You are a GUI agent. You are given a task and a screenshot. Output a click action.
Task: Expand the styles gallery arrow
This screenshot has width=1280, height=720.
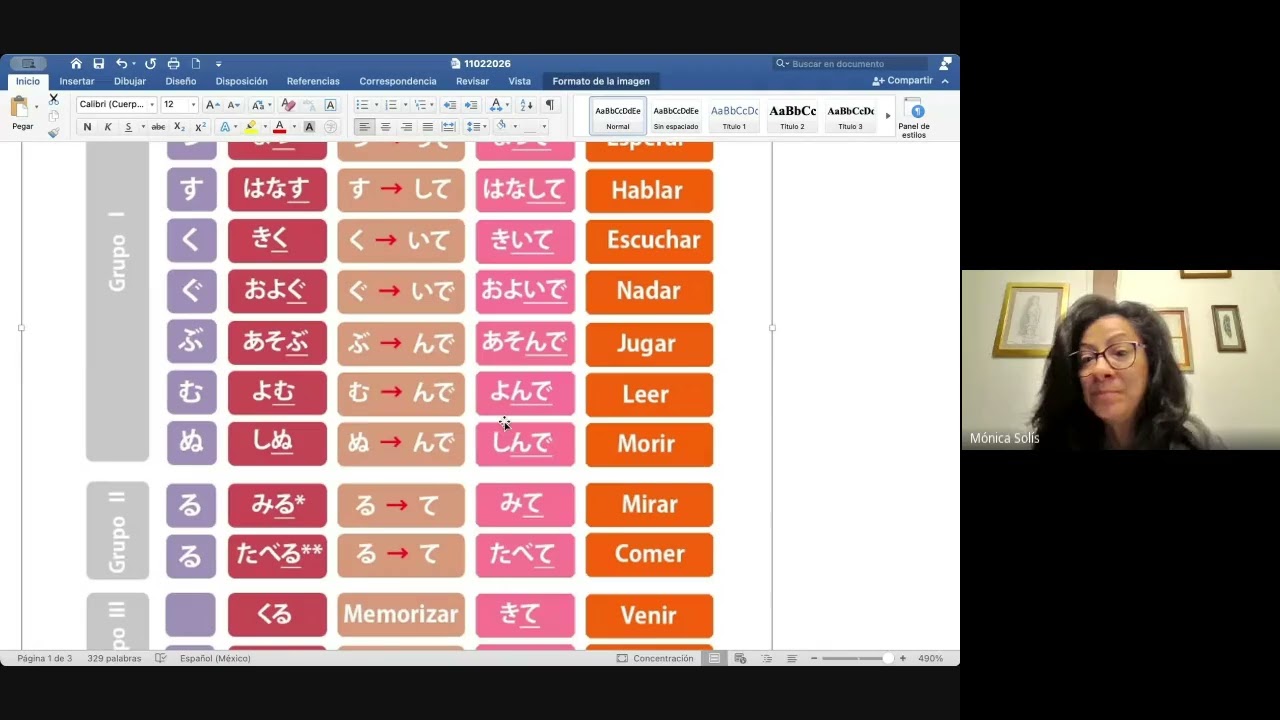tap(888, 116)
